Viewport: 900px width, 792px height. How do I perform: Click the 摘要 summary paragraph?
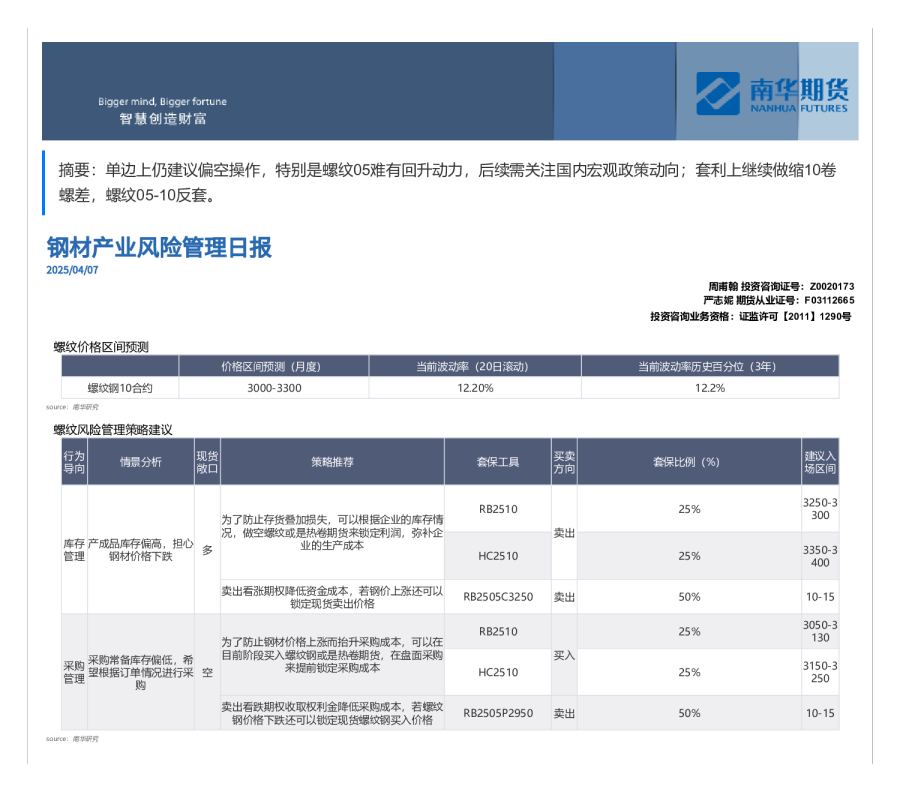click(x=446, y=182)
